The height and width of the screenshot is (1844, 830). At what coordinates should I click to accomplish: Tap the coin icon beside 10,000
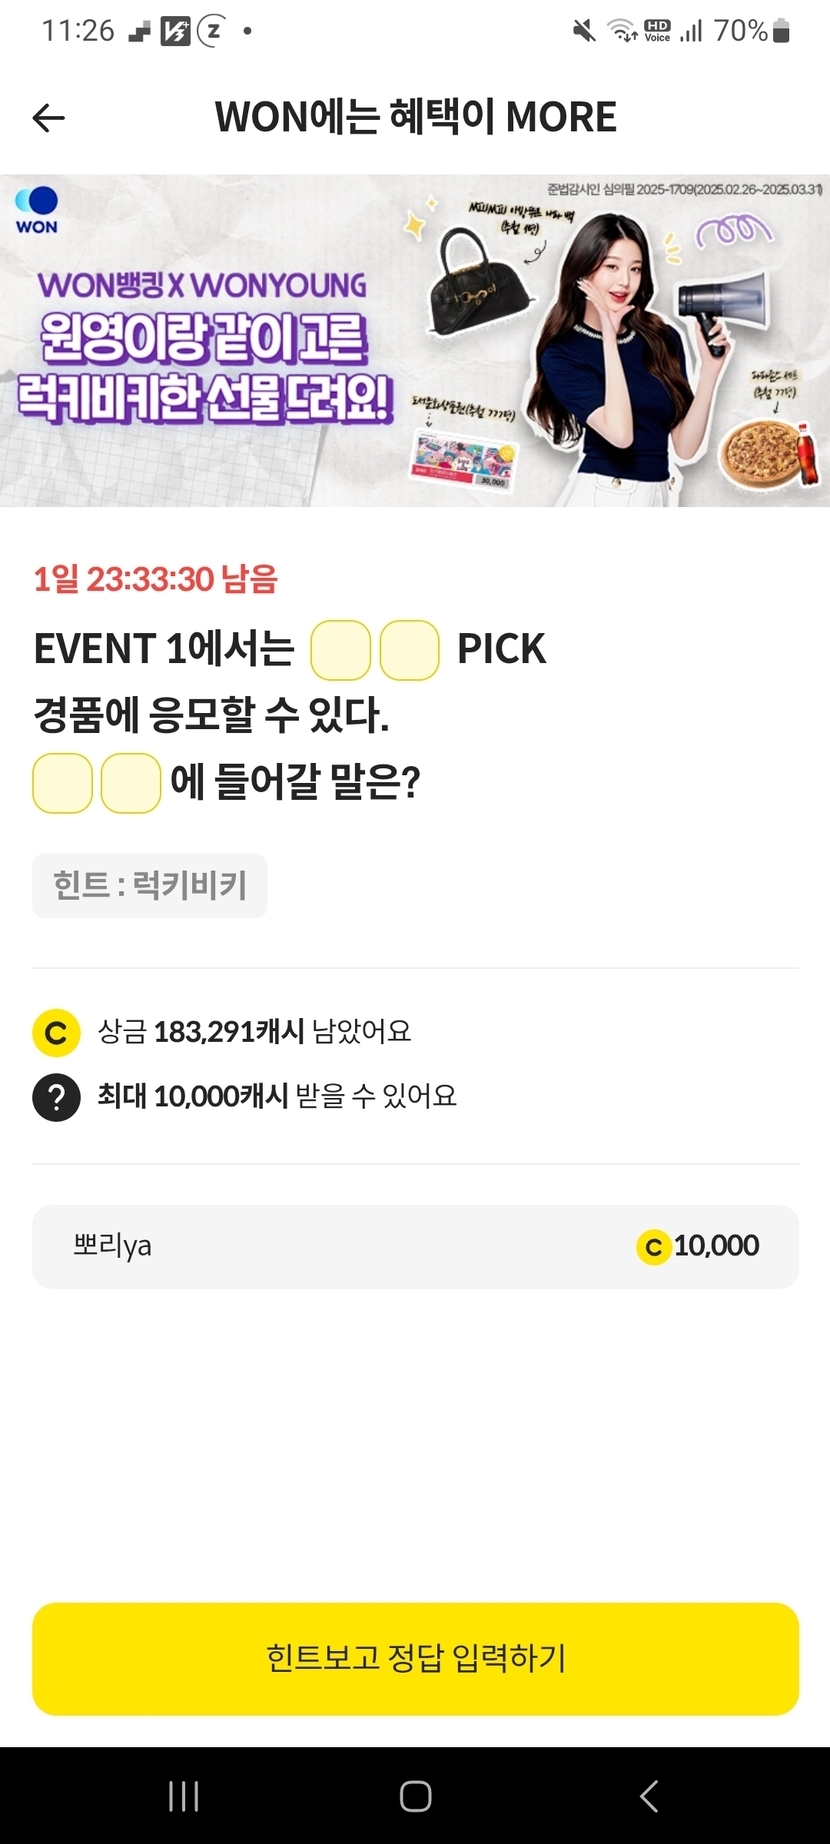click(653, 1247)
